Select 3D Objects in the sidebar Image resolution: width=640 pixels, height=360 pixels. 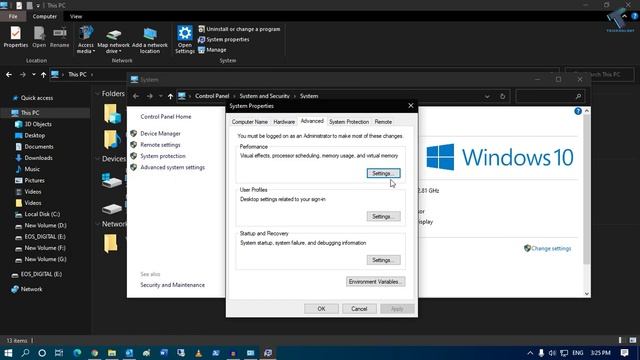[38, 124]
